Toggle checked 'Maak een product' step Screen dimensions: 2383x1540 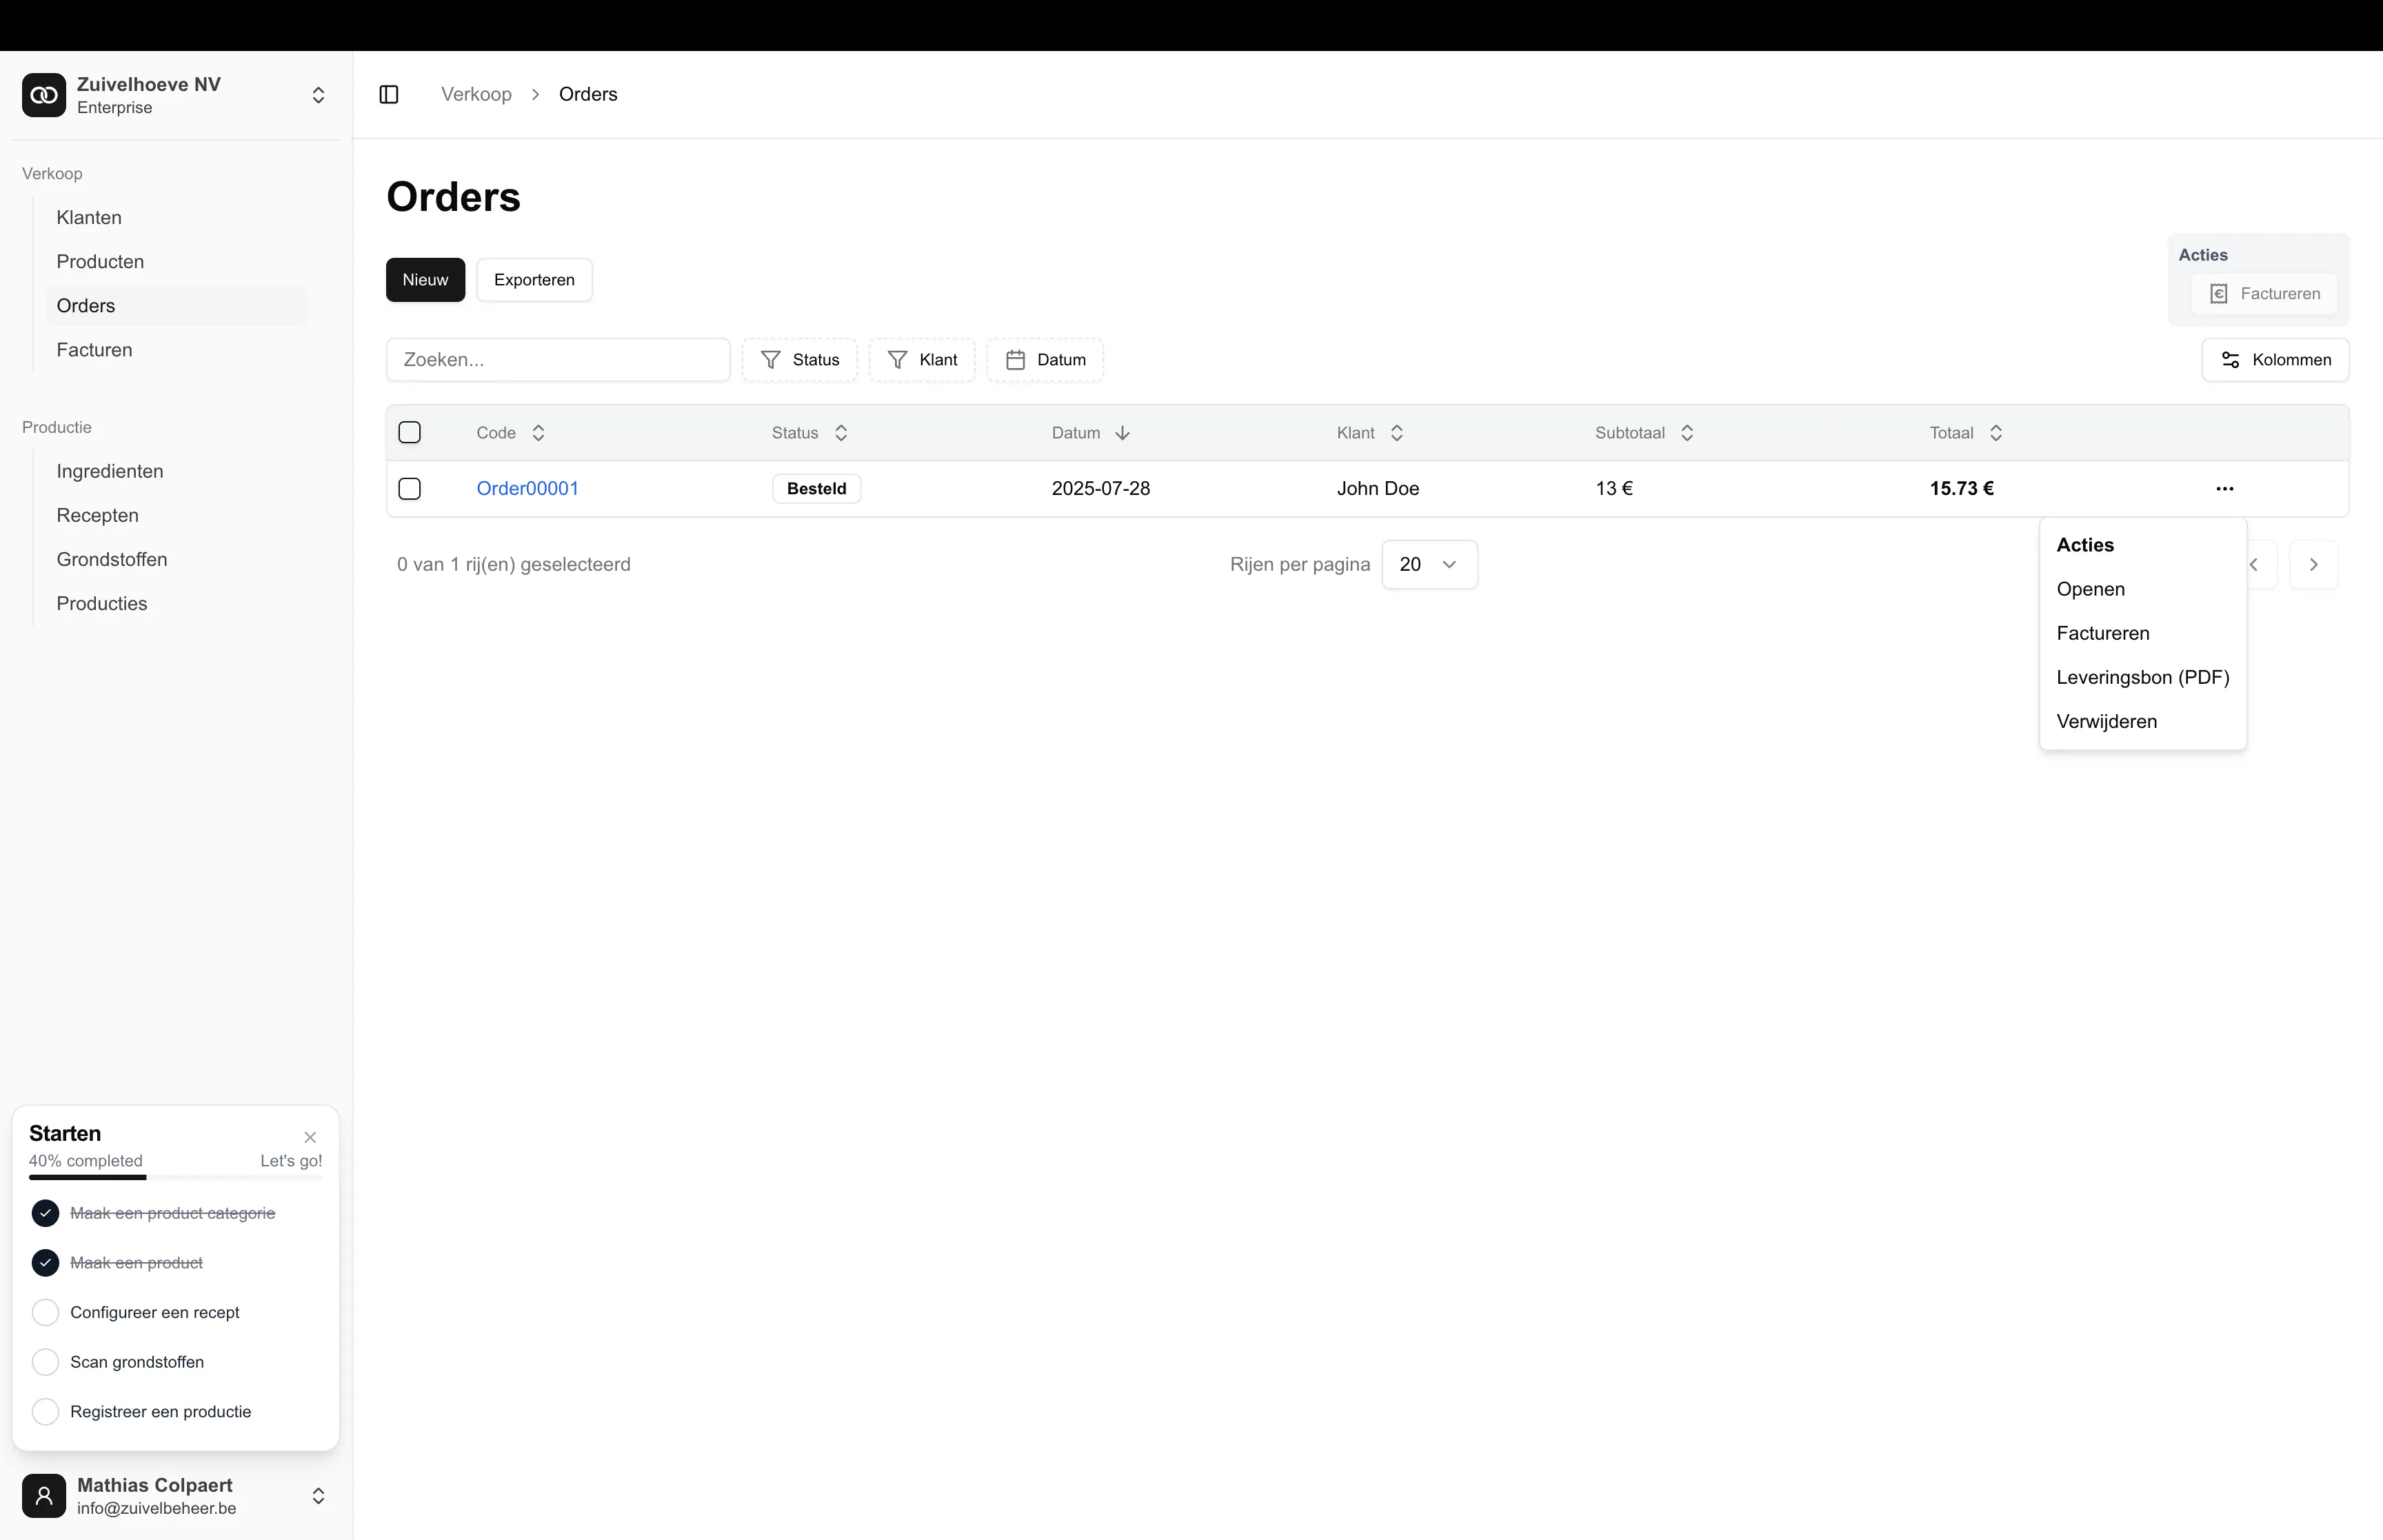point(45,1262)
